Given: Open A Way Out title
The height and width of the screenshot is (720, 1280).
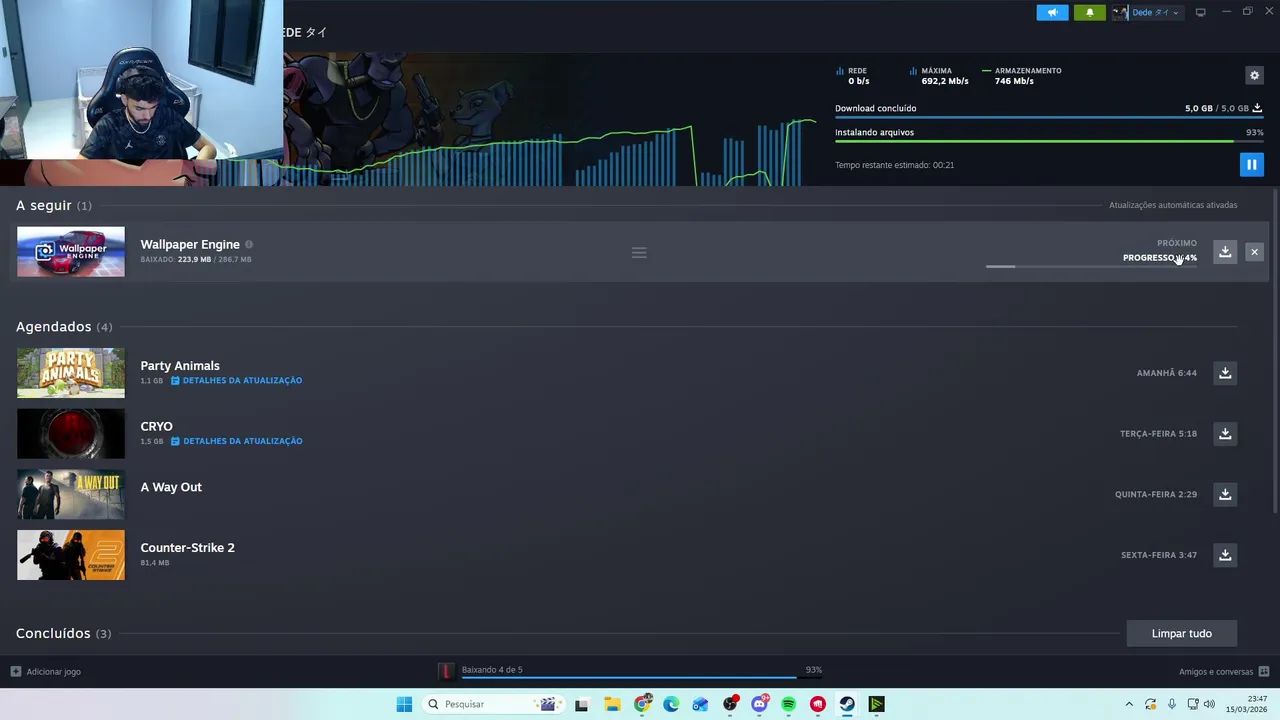Looking at the screenshot, I should (171, 487).
